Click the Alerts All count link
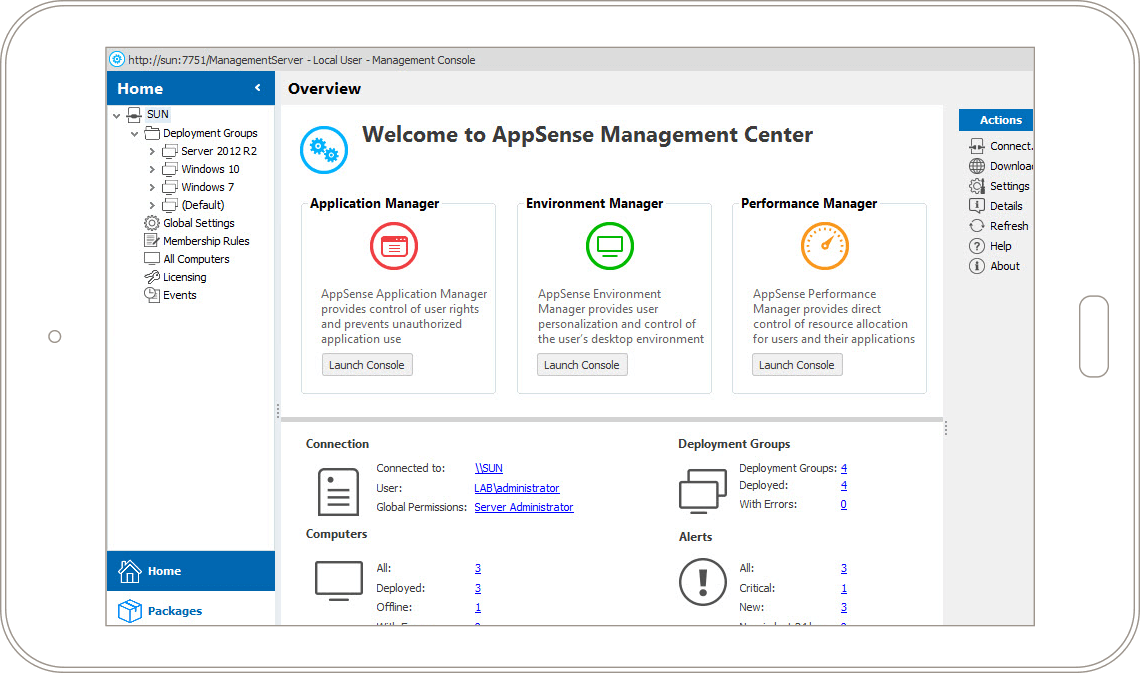1140x673 pixels. (x=844, y=568)
